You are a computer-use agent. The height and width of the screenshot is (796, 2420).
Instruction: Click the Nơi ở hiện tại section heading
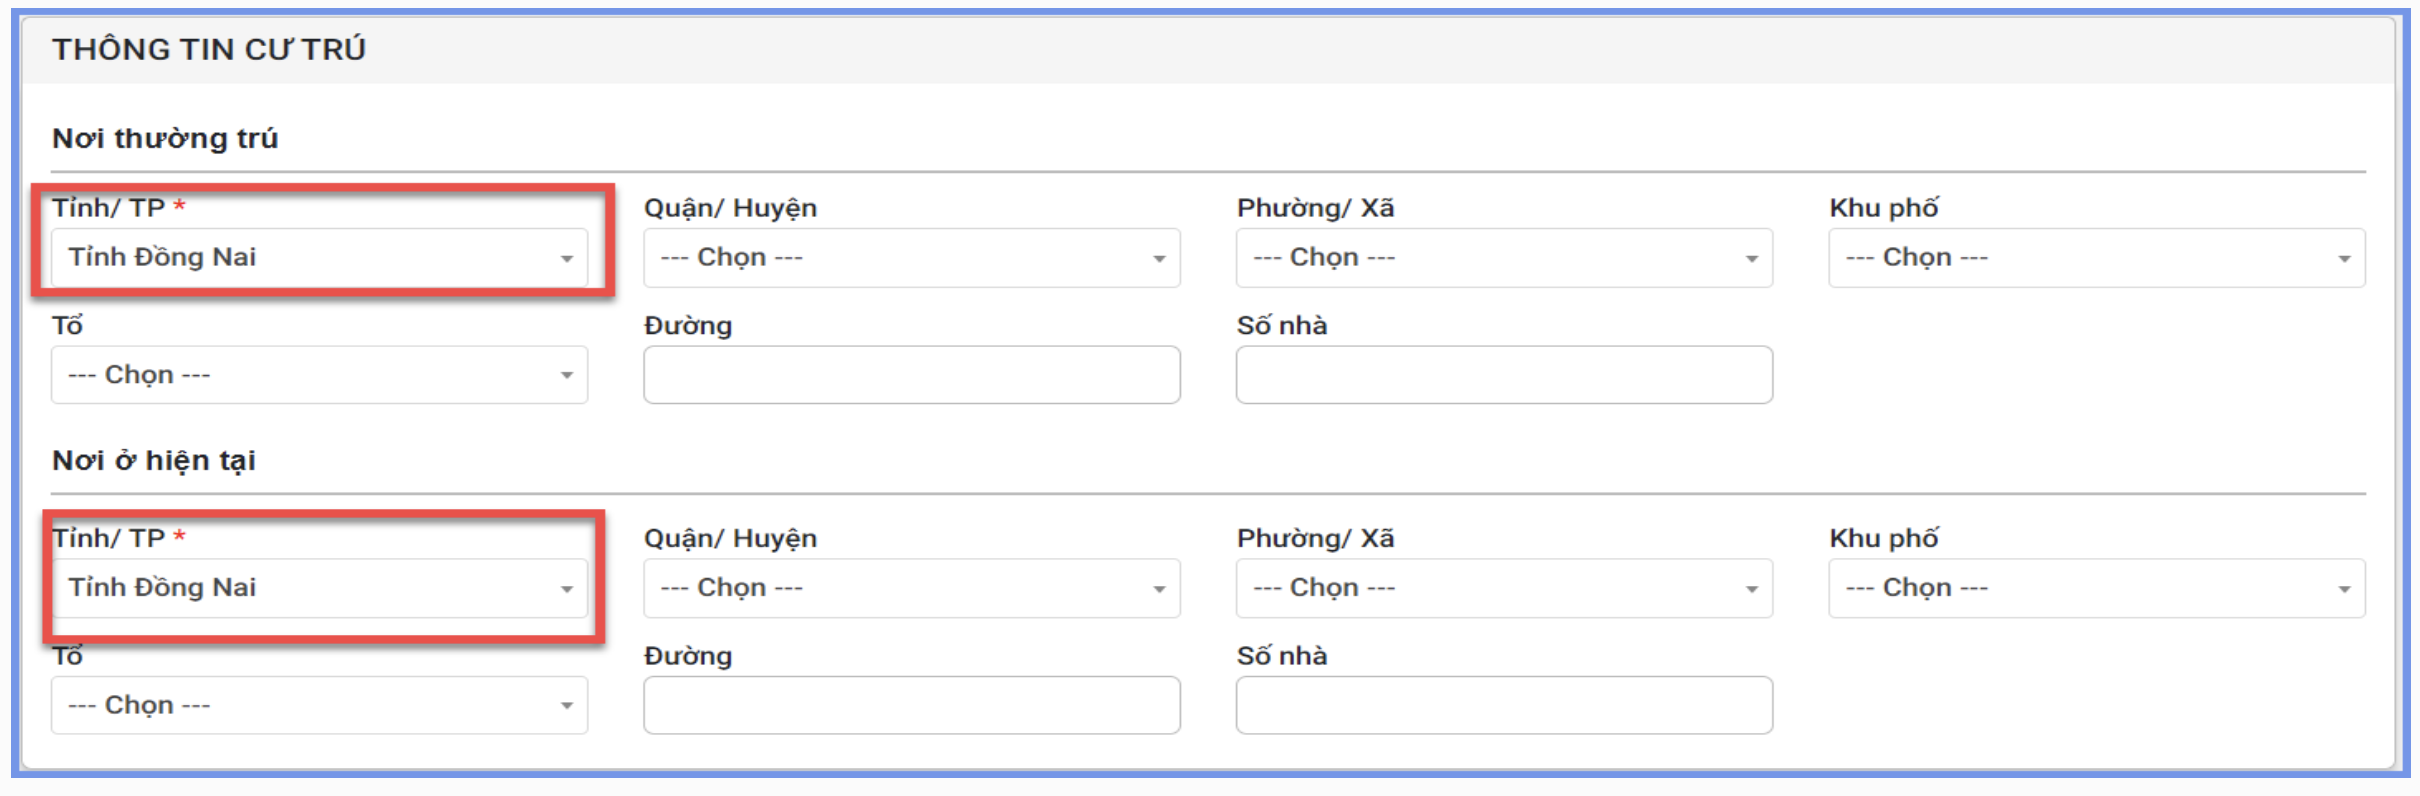click(x=154, y=460)
